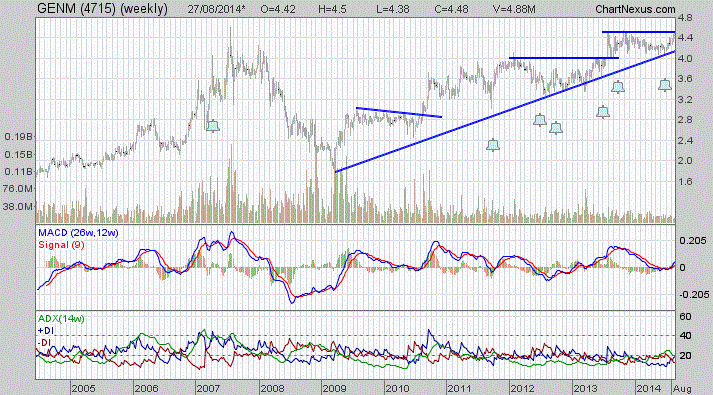Viewport: 713px width, 395px height.
Task: Click the 2007 label on time axis
Action: pyautogui.click(x=208, y=389)
